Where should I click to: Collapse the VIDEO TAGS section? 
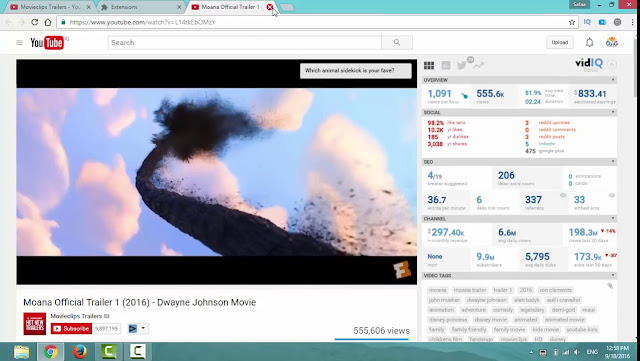tap(613, 276)
